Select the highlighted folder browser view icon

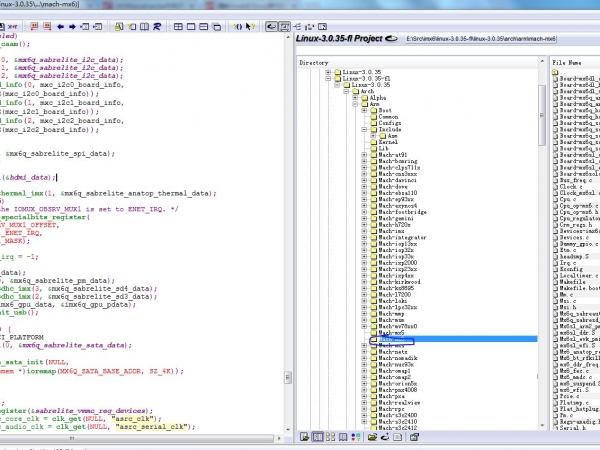[x=317, y=437]
